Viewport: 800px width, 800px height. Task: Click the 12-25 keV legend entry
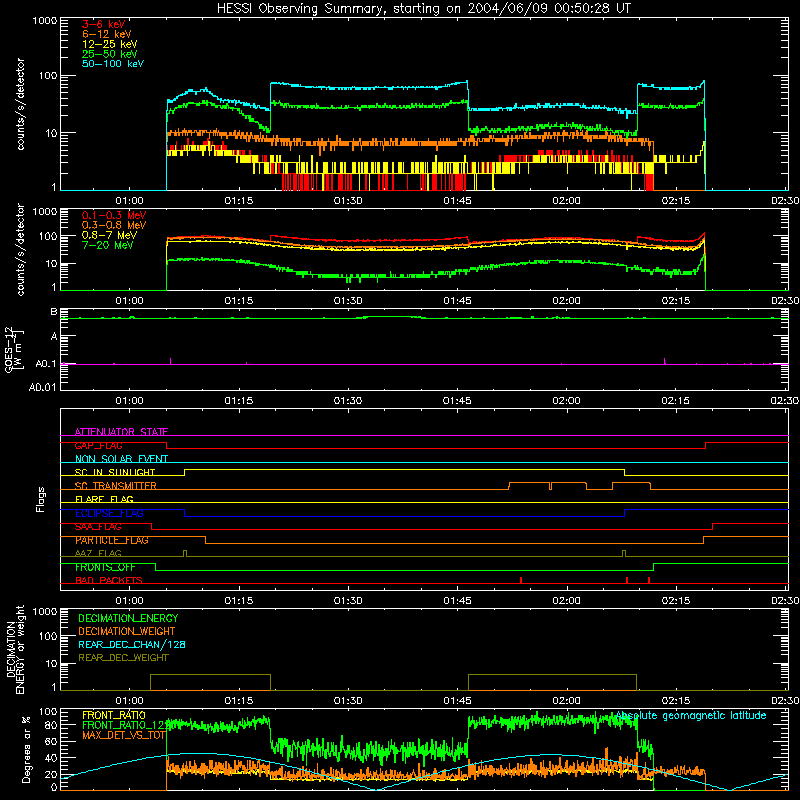(x=109, y=44)
